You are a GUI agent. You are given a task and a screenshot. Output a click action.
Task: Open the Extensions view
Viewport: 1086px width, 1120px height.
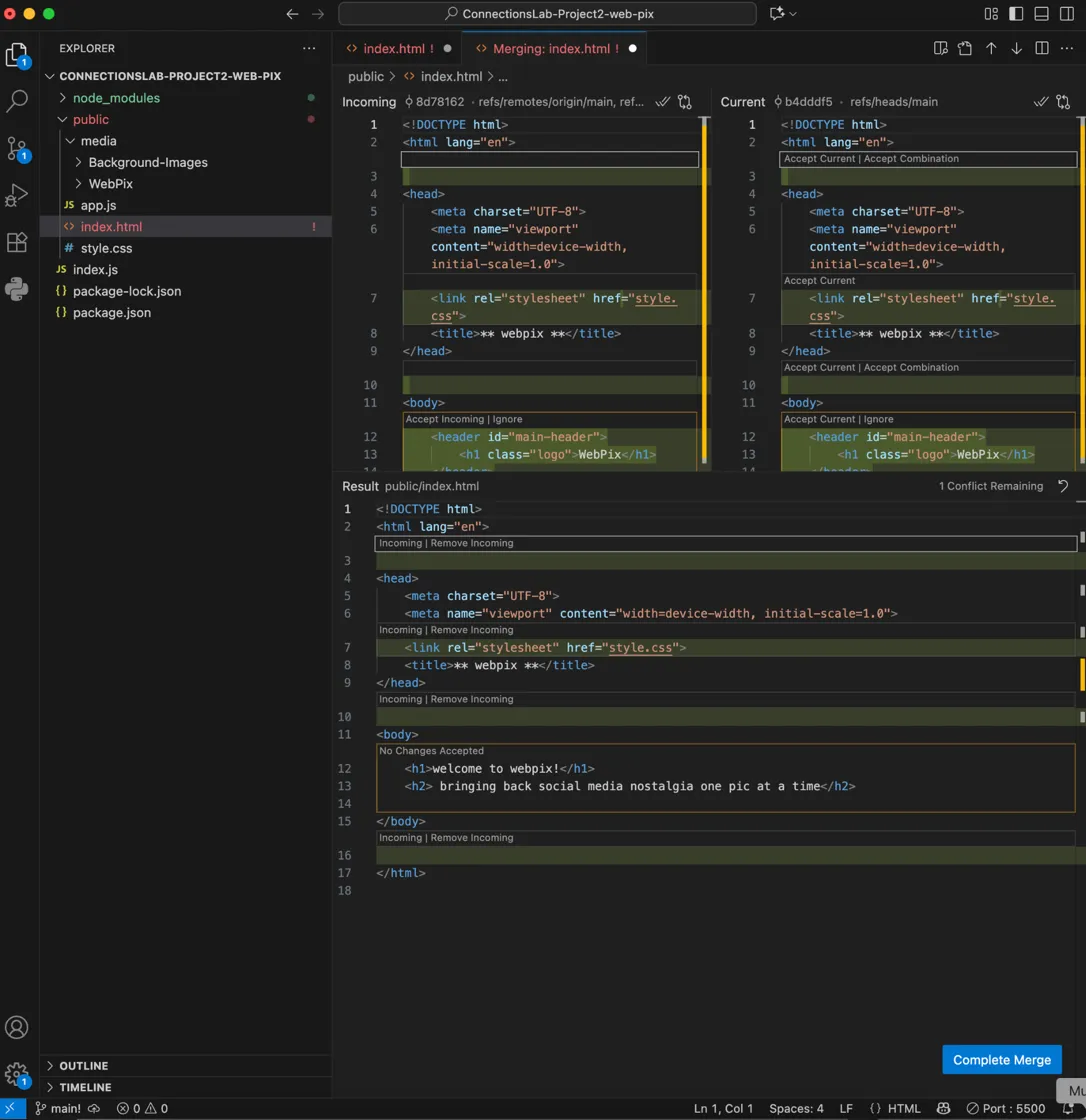coord(17,242)
